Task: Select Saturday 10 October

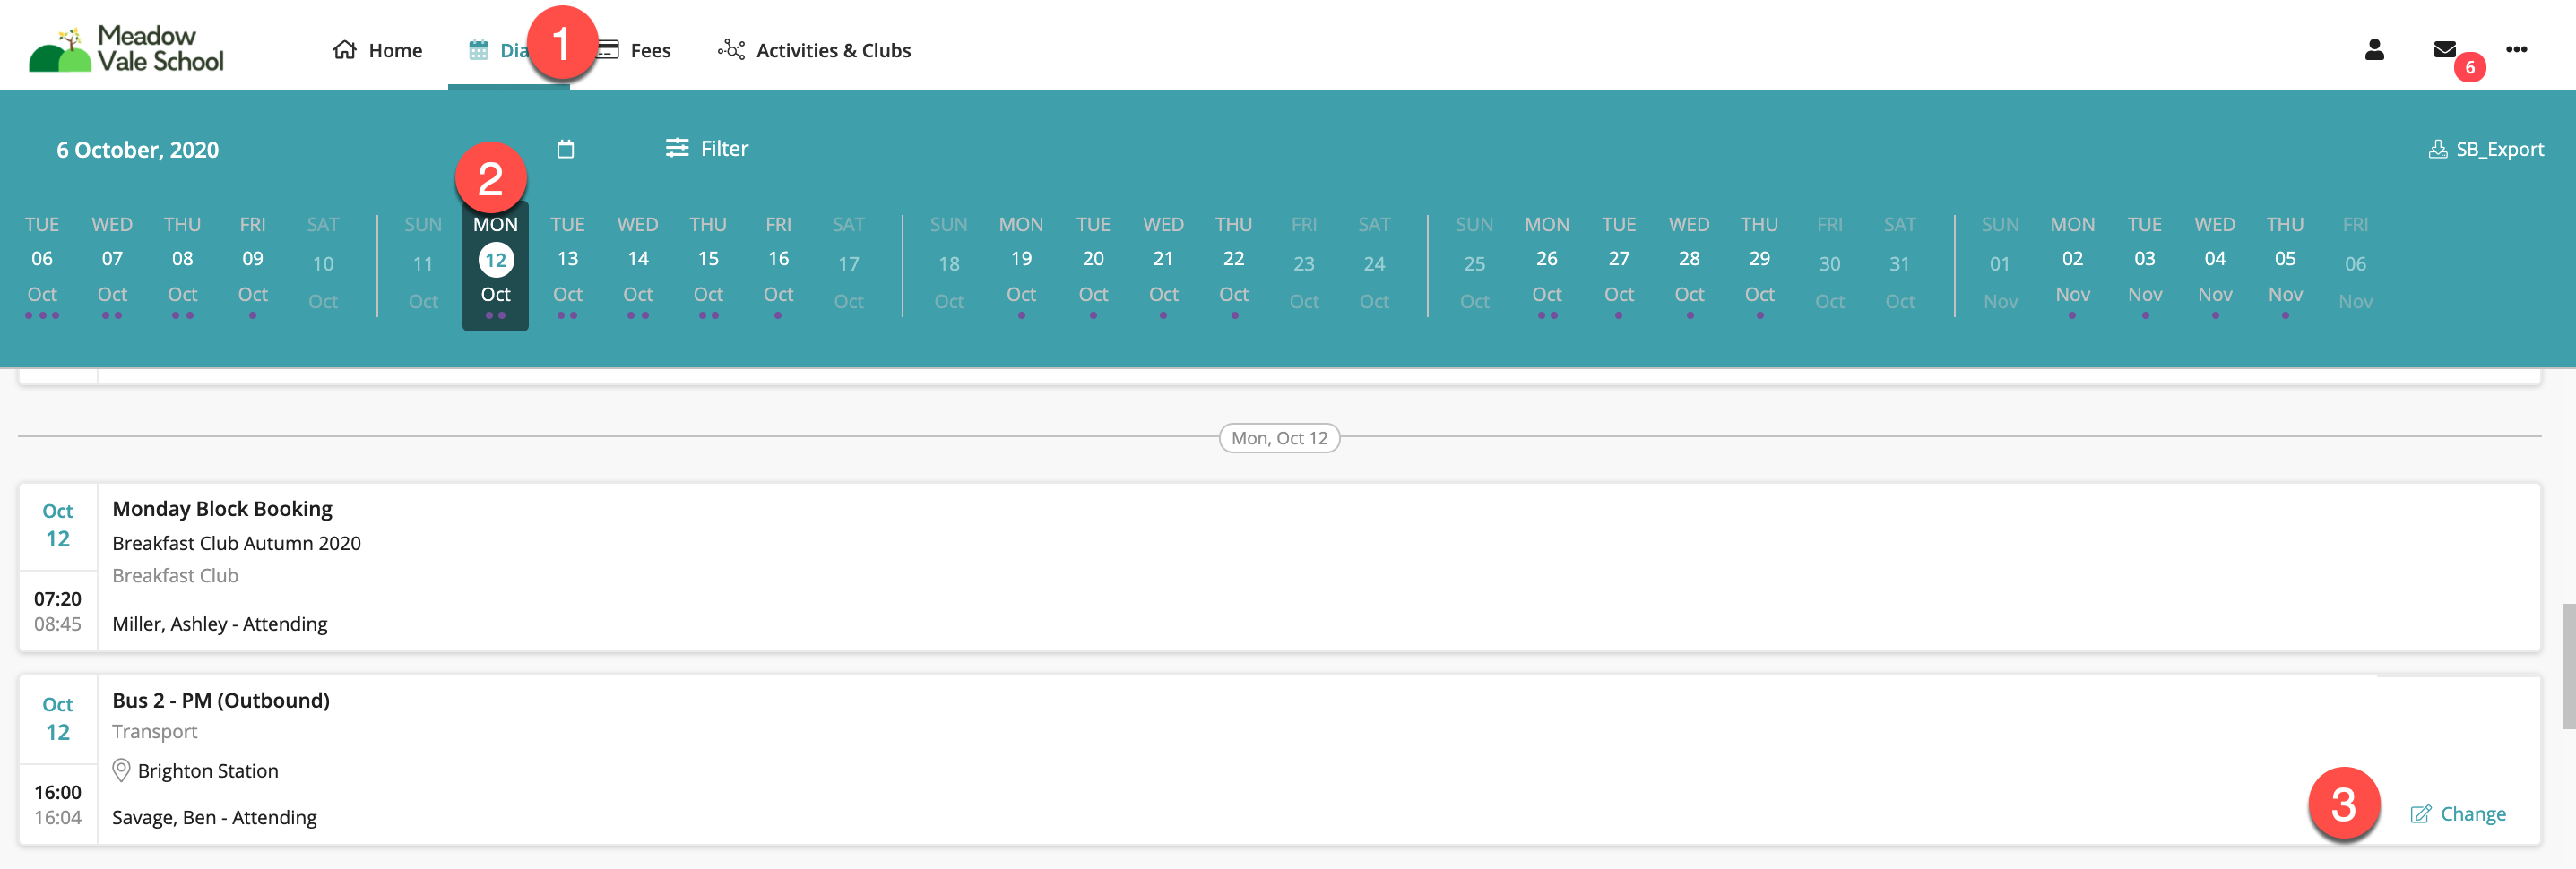Action: click(323, 265)
